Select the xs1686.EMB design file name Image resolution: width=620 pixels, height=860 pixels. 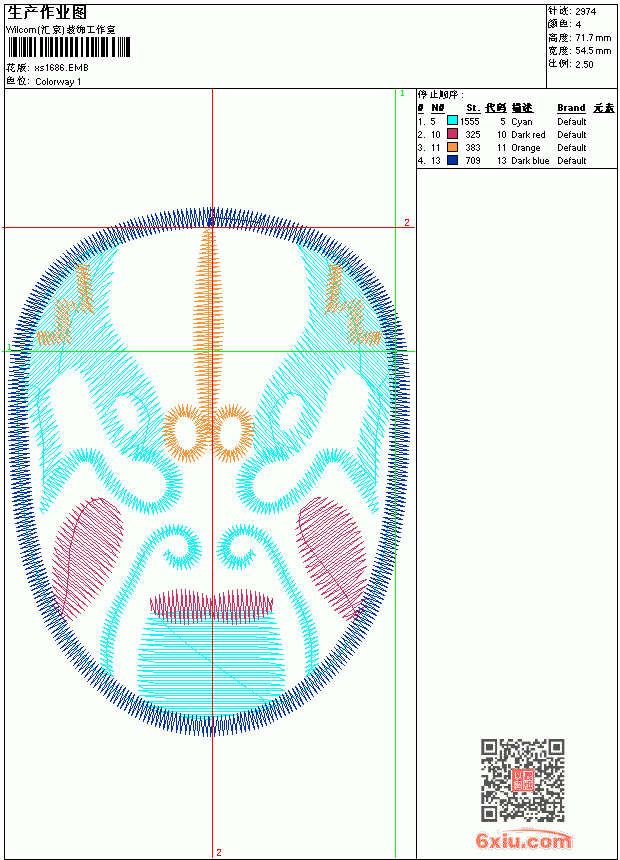click(x=61, y=68)
